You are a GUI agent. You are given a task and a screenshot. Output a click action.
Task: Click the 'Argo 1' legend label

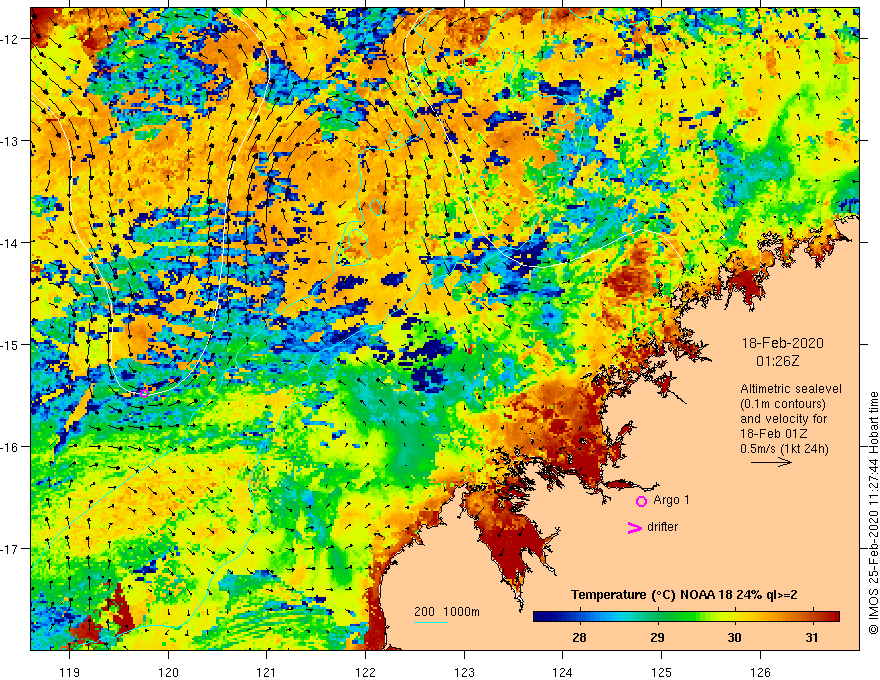pyautogui.click(x=671, y=500)
